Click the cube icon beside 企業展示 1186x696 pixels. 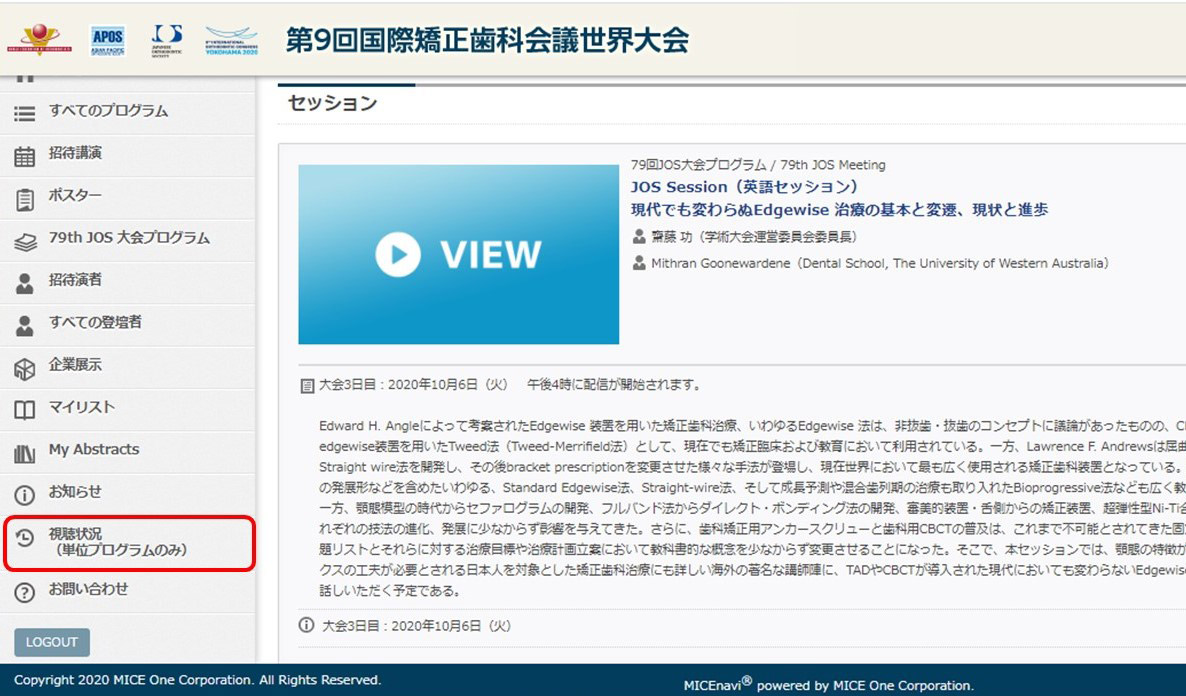(x=25, y=369)
